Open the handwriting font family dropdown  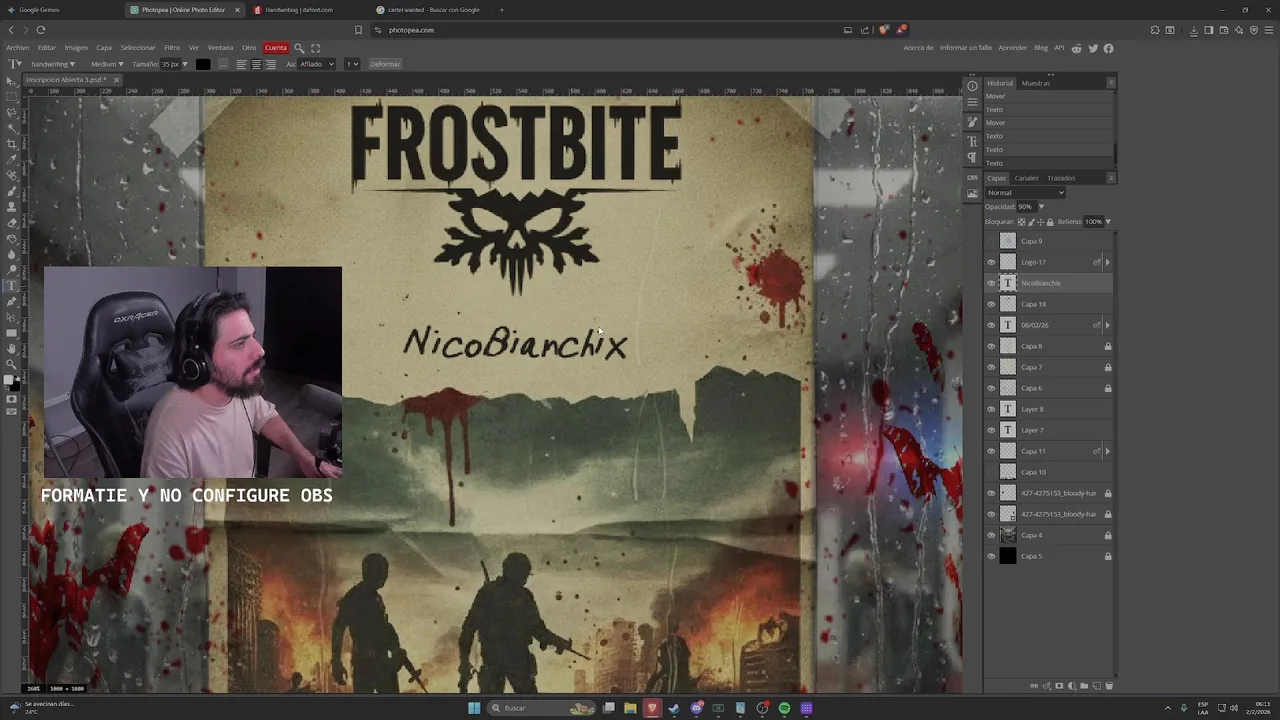pos(53,64)
